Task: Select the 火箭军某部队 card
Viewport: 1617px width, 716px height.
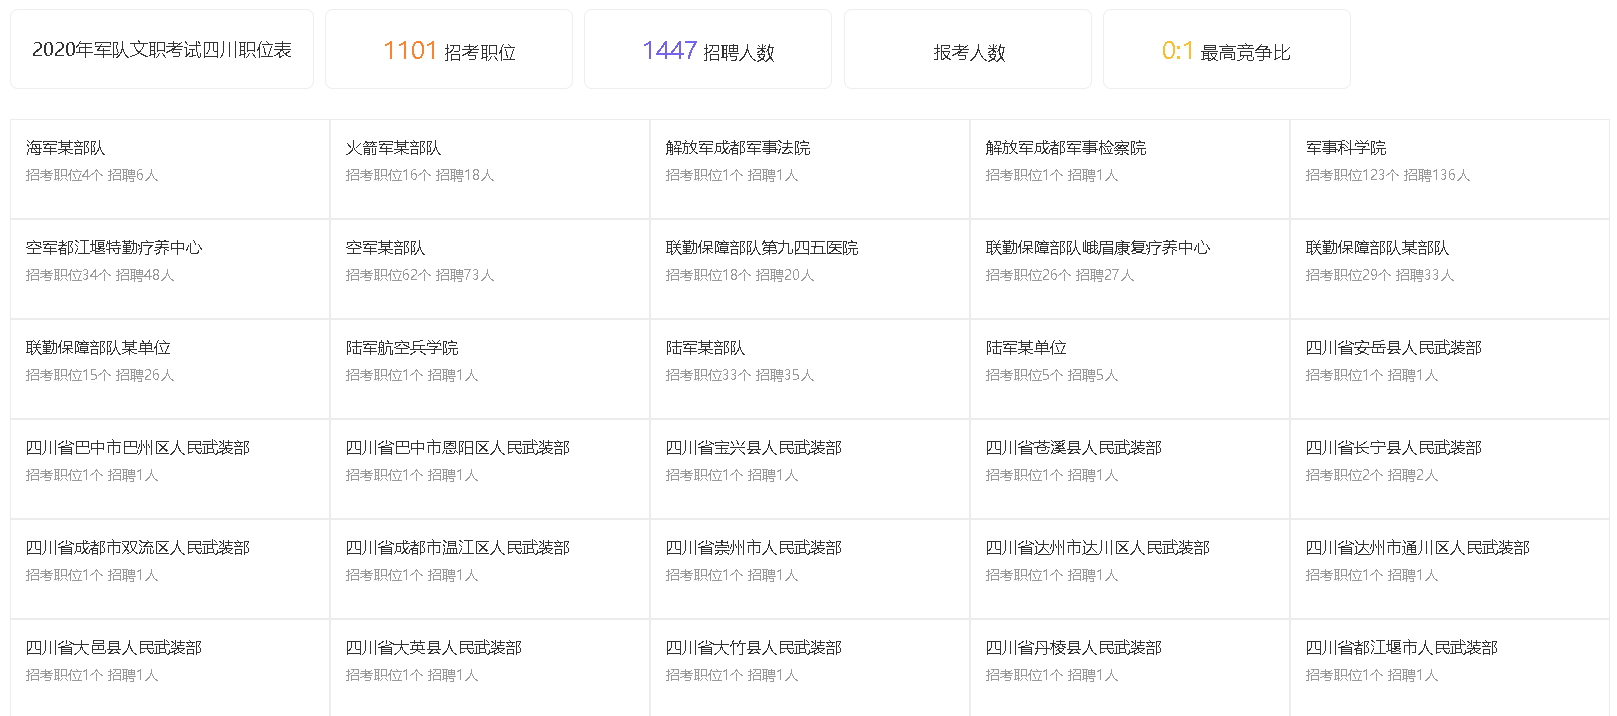Action: (x=489, y=168)
